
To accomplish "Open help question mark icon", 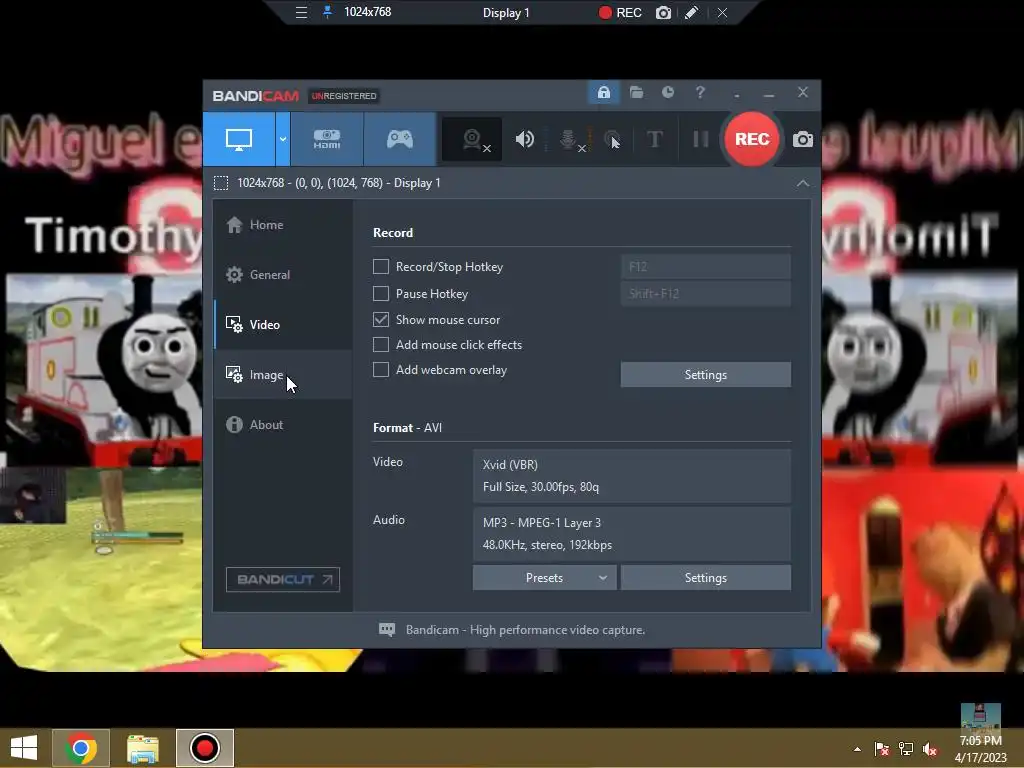I will tap(700, 93).
